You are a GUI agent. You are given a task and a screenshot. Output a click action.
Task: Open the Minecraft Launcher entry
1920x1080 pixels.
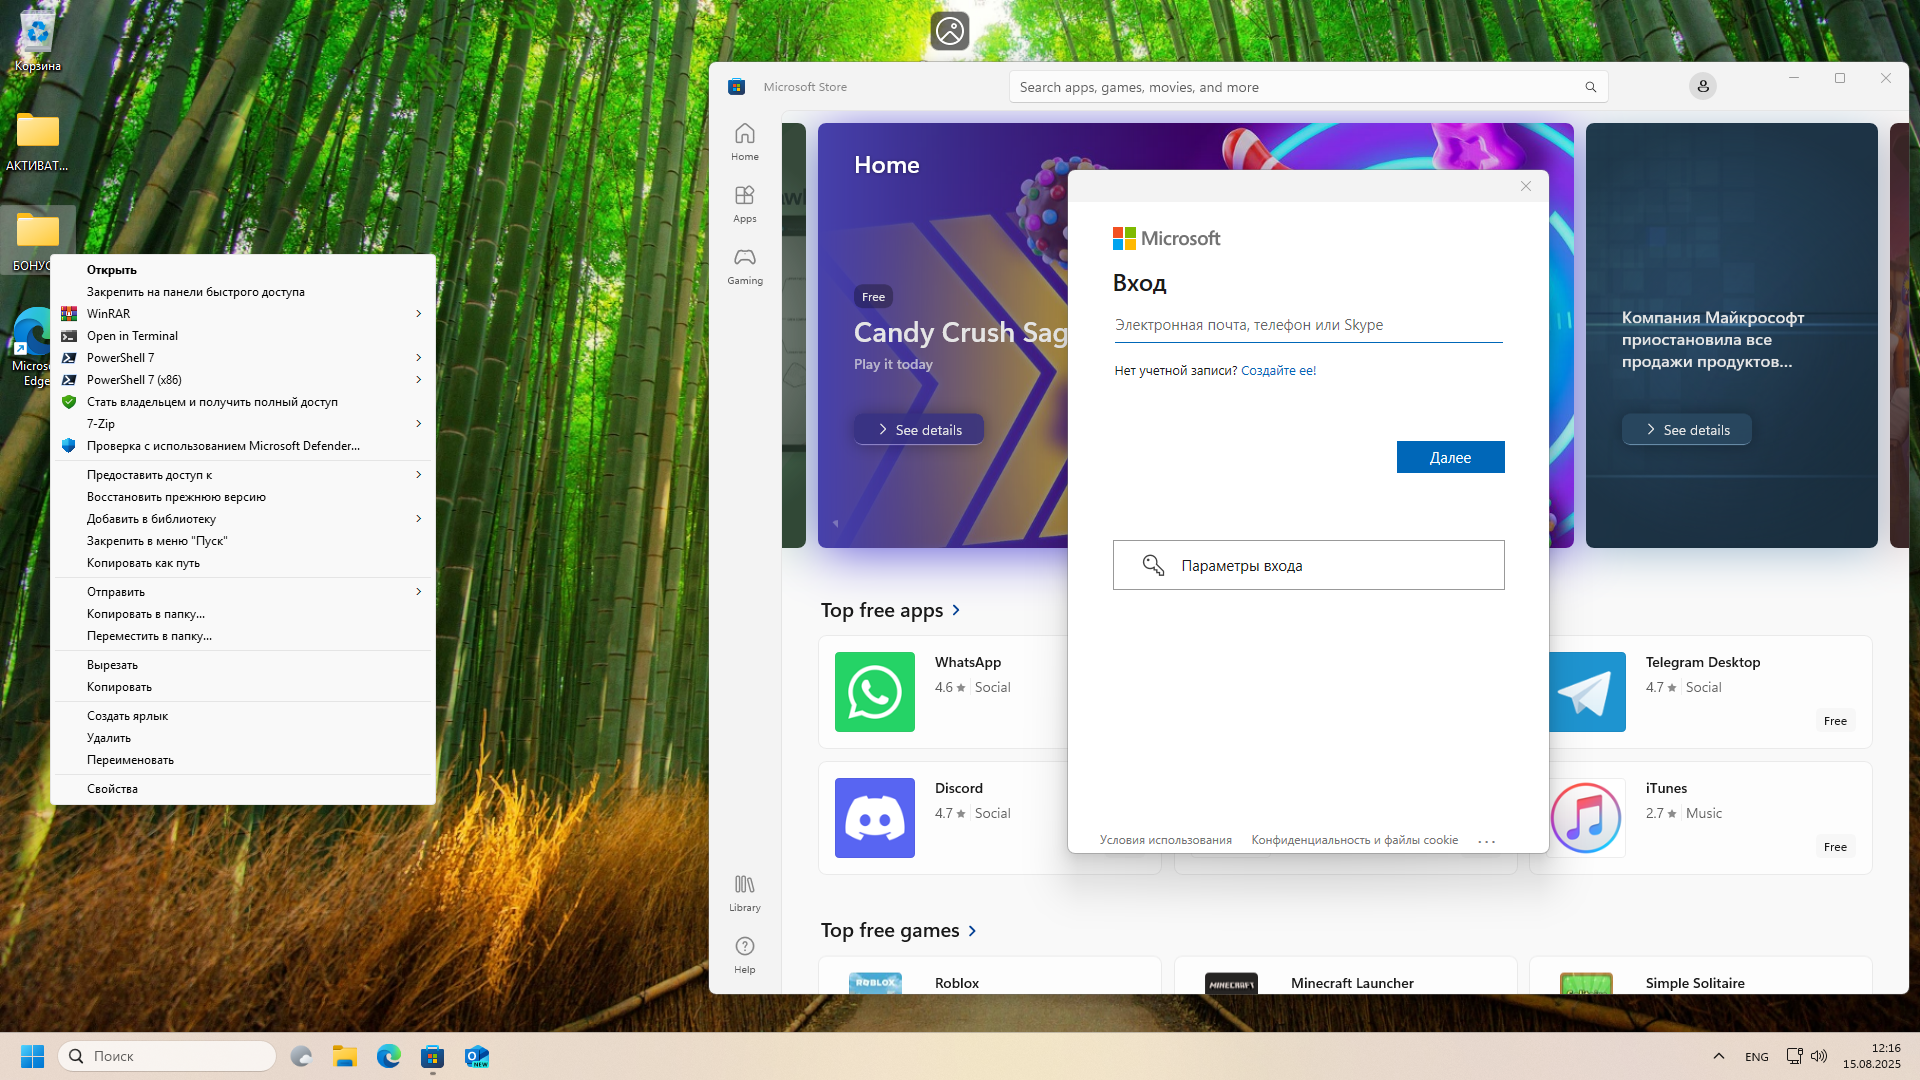click(x=1345, y=976)
